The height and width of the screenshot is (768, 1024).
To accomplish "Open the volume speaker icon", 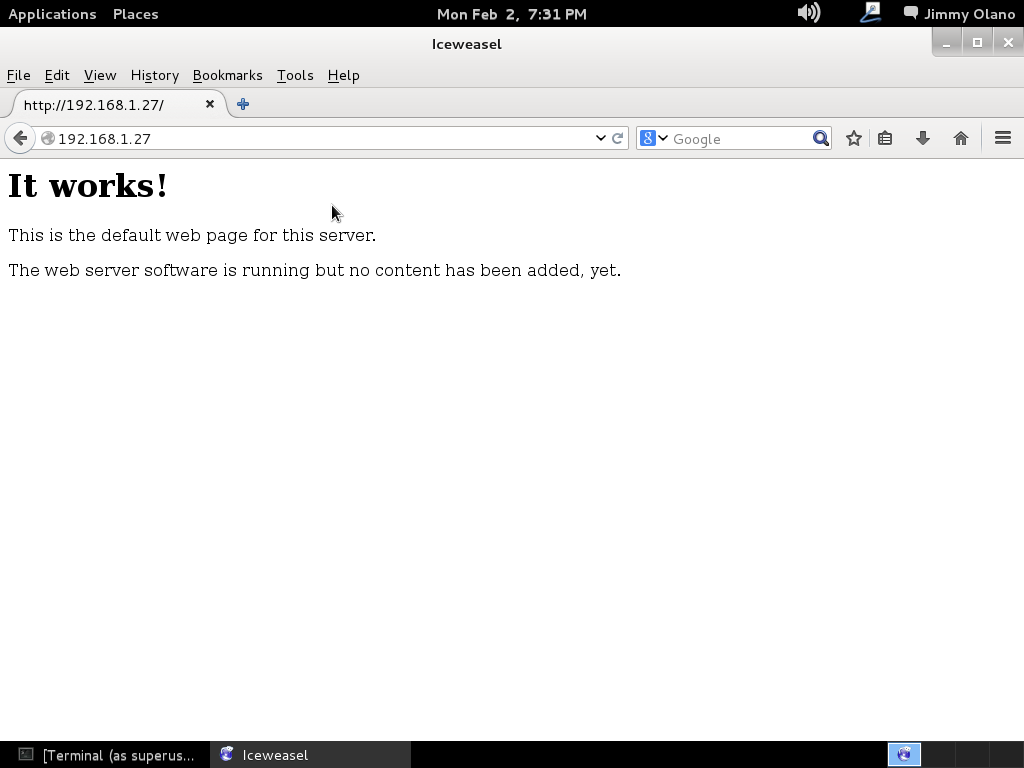I will pos(808,13).
